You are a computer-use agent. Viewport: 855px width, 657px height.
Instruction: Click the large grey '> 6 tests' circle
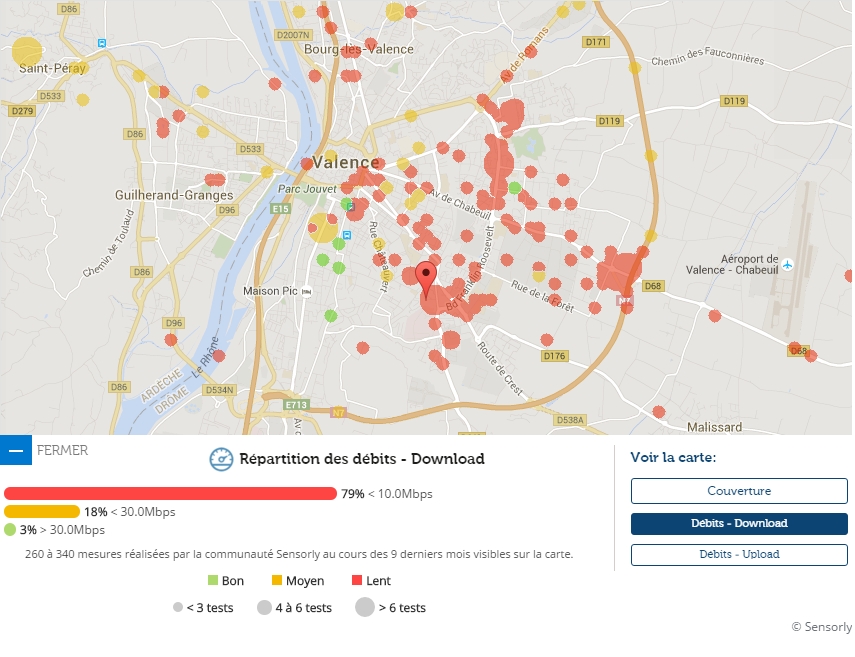pyautogui.click(x=365, y=607)
